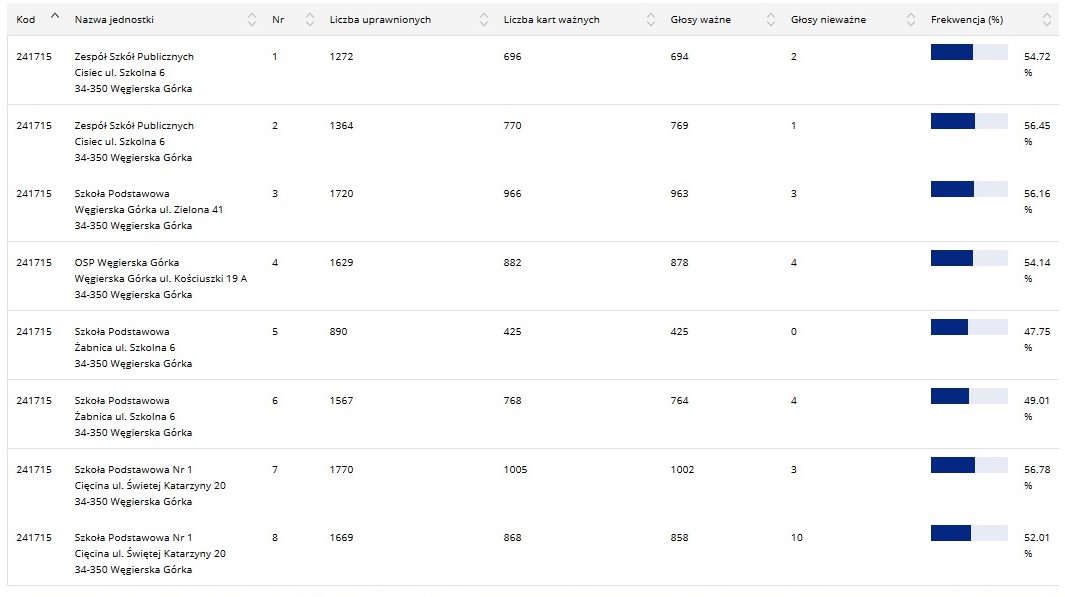Screen dimensions: 1065x597
Task: Click valid cards value 1005
Action: [515, 470]
